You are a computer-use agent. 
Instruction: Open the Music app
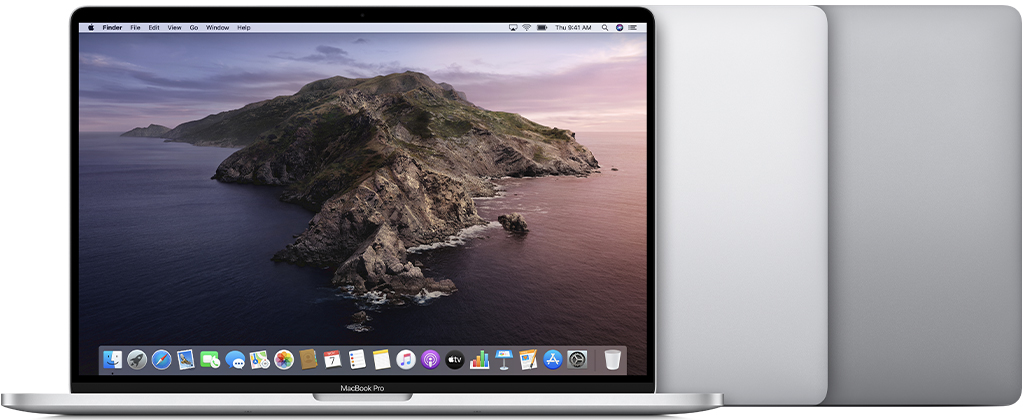point(406,359)
